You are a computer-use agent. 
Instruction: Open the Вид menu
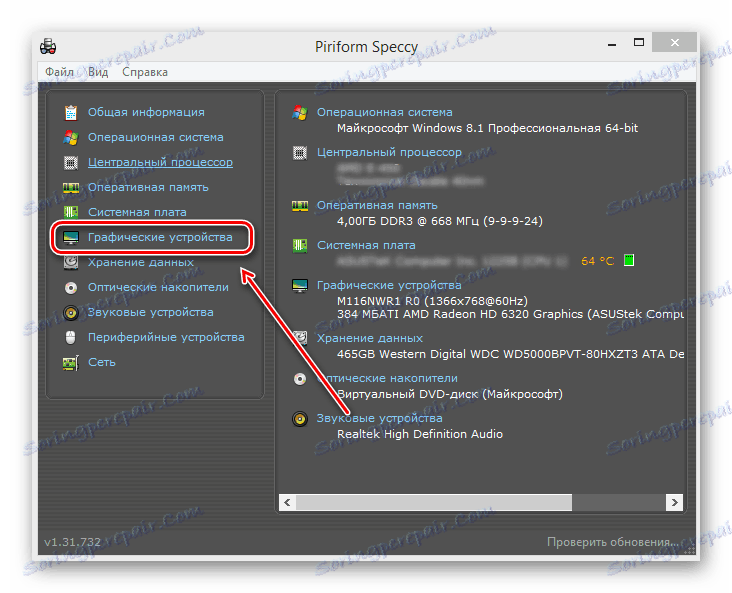point(98,72)
